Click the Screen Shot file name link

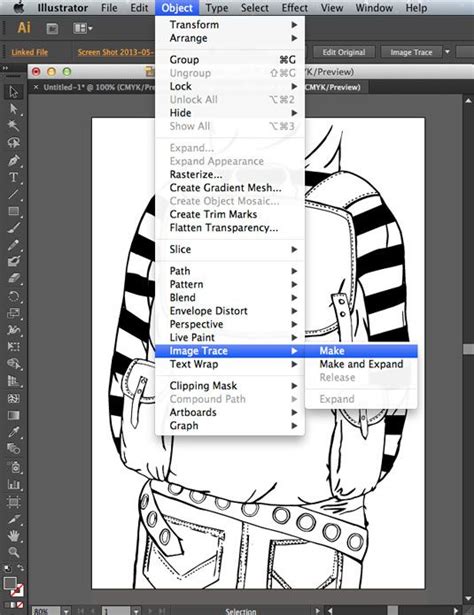point(115,52)
